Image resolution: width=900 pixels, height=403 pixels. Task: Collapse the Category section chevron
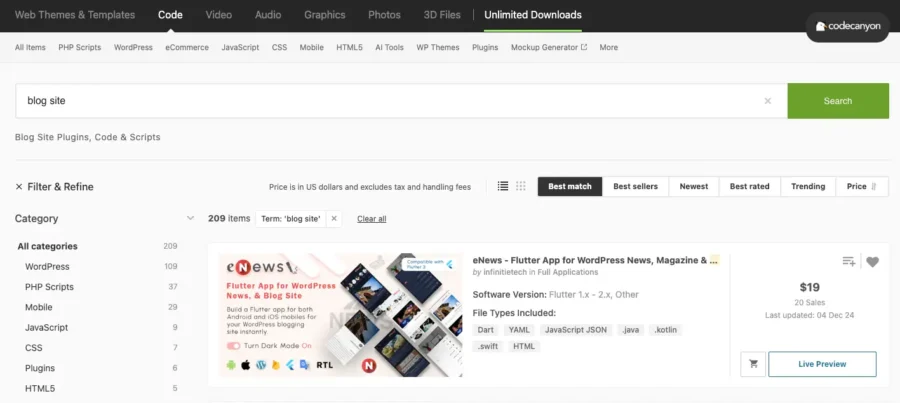click(x=191, y=218)
